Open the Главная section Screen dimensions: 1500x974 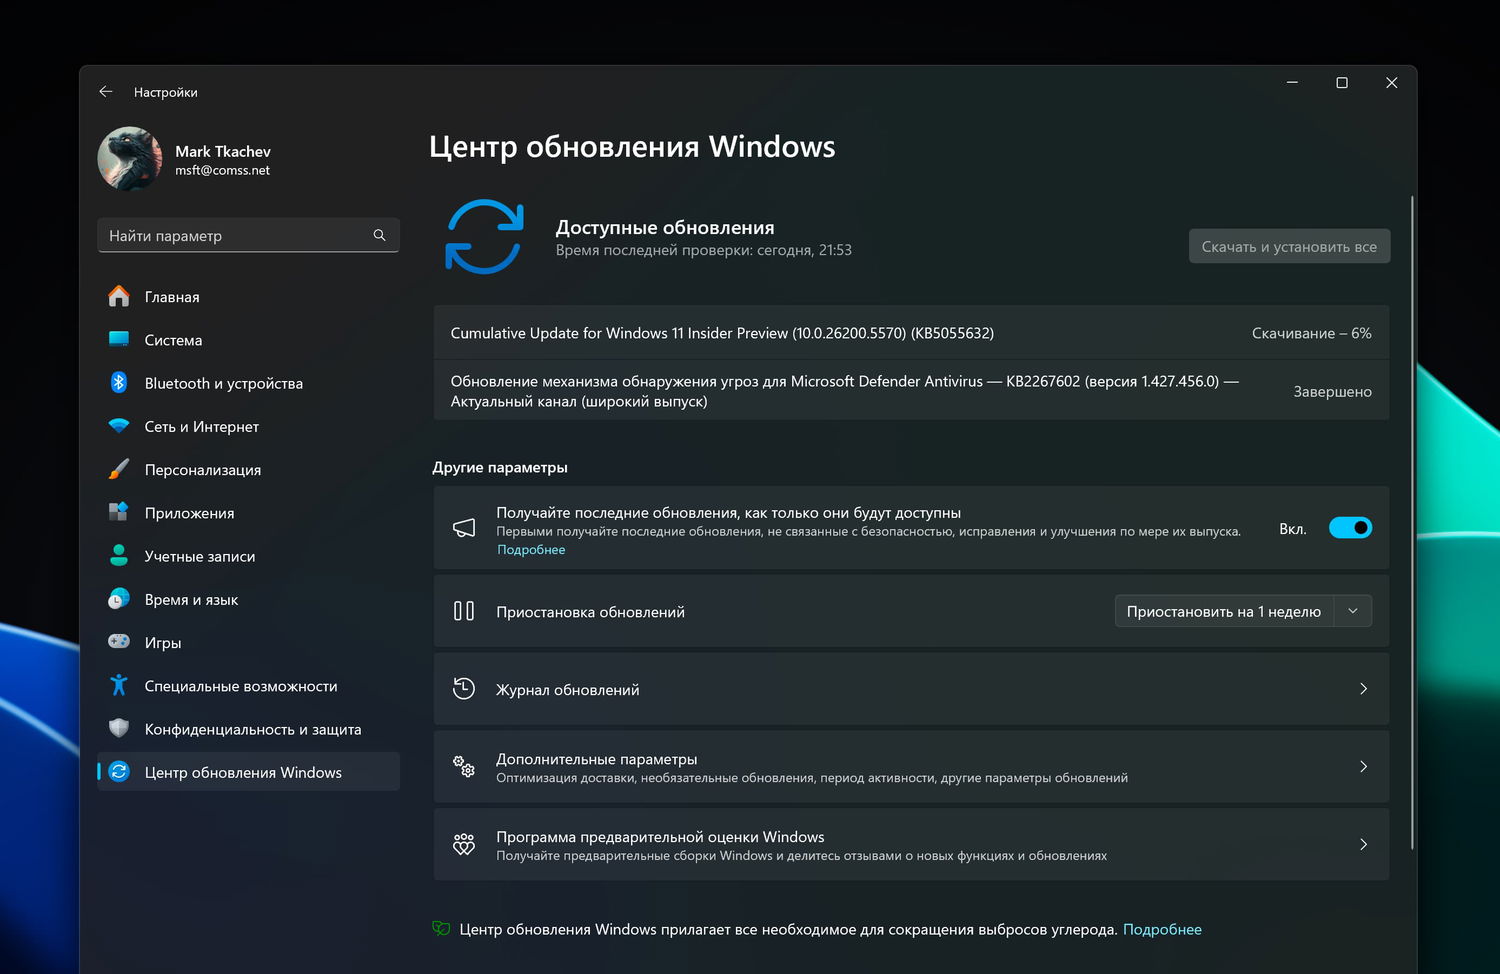(x=248, y=297)
